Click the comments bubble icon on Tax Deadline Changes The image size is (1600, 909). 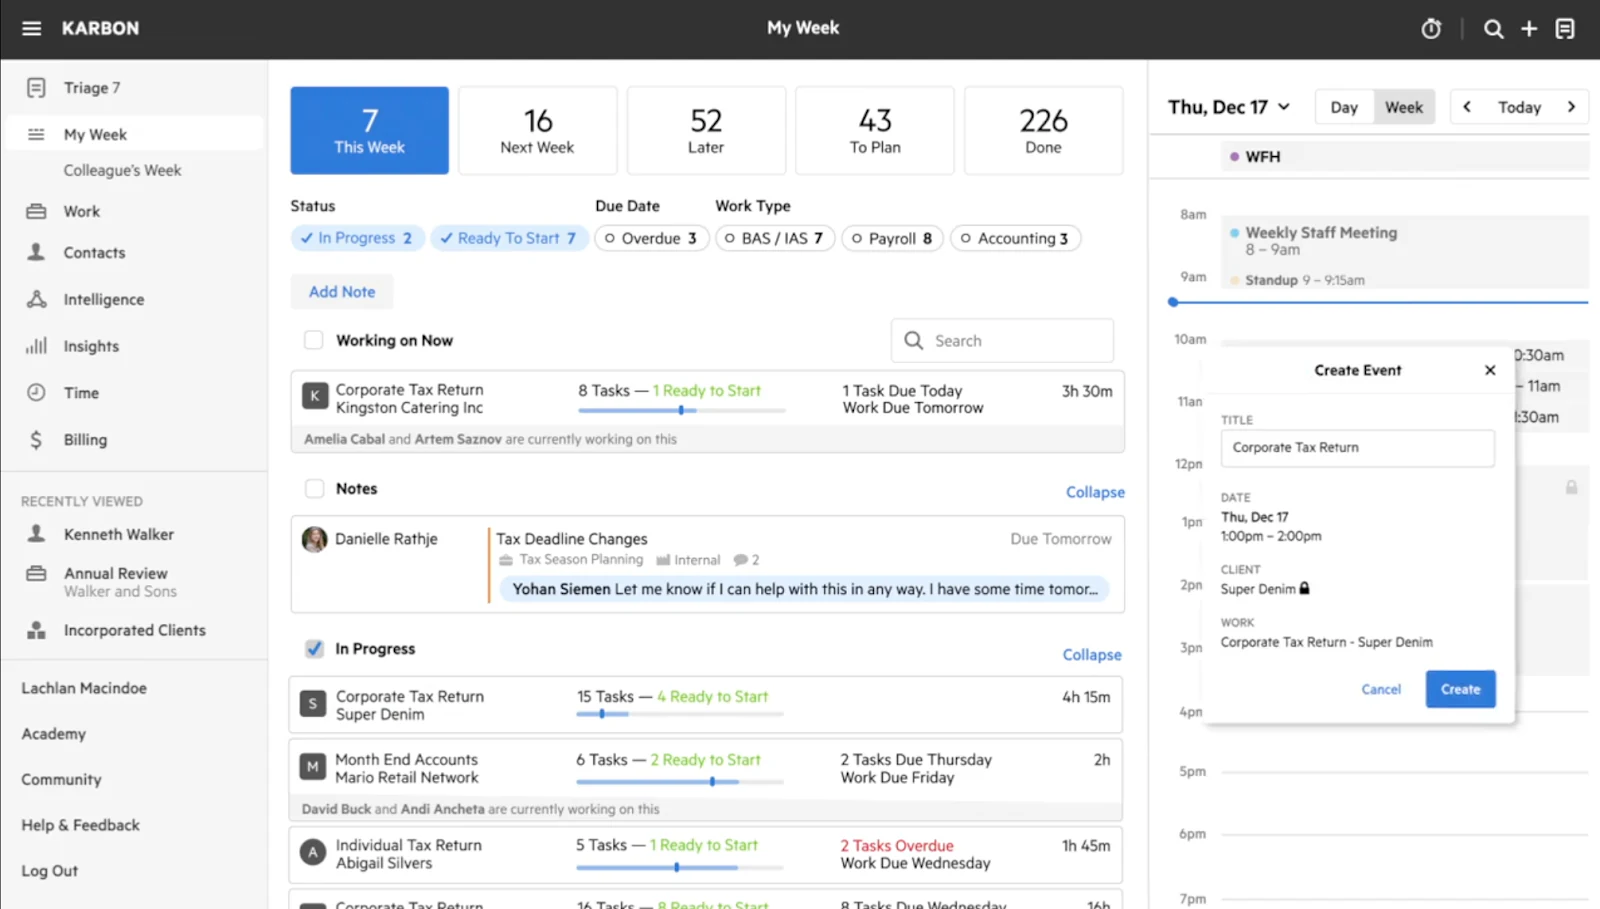pos(740,560)
